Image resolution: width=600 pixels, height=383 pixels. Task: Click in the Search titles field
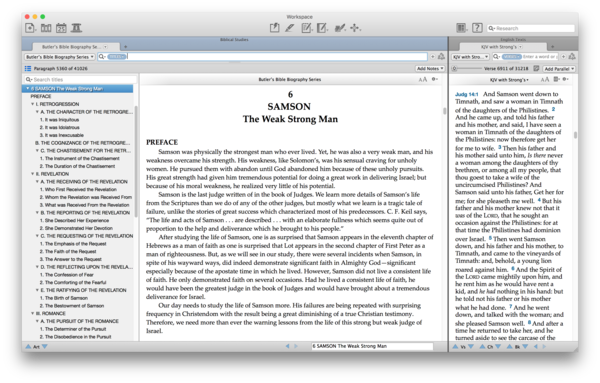tap(80, 80)
